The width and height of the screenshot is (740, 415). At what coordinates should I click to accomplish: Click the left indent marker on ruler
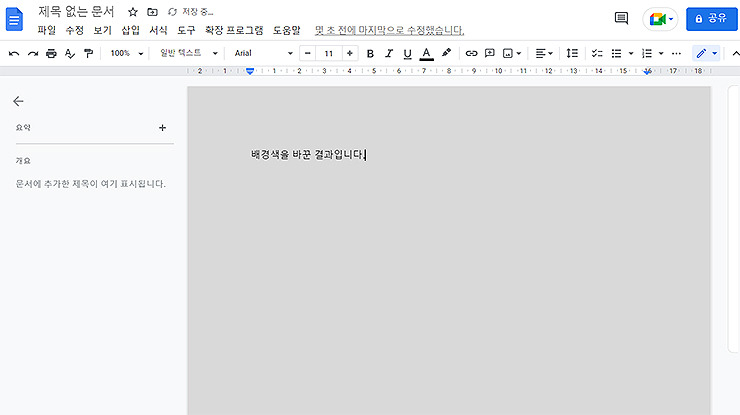pos(250,71)
